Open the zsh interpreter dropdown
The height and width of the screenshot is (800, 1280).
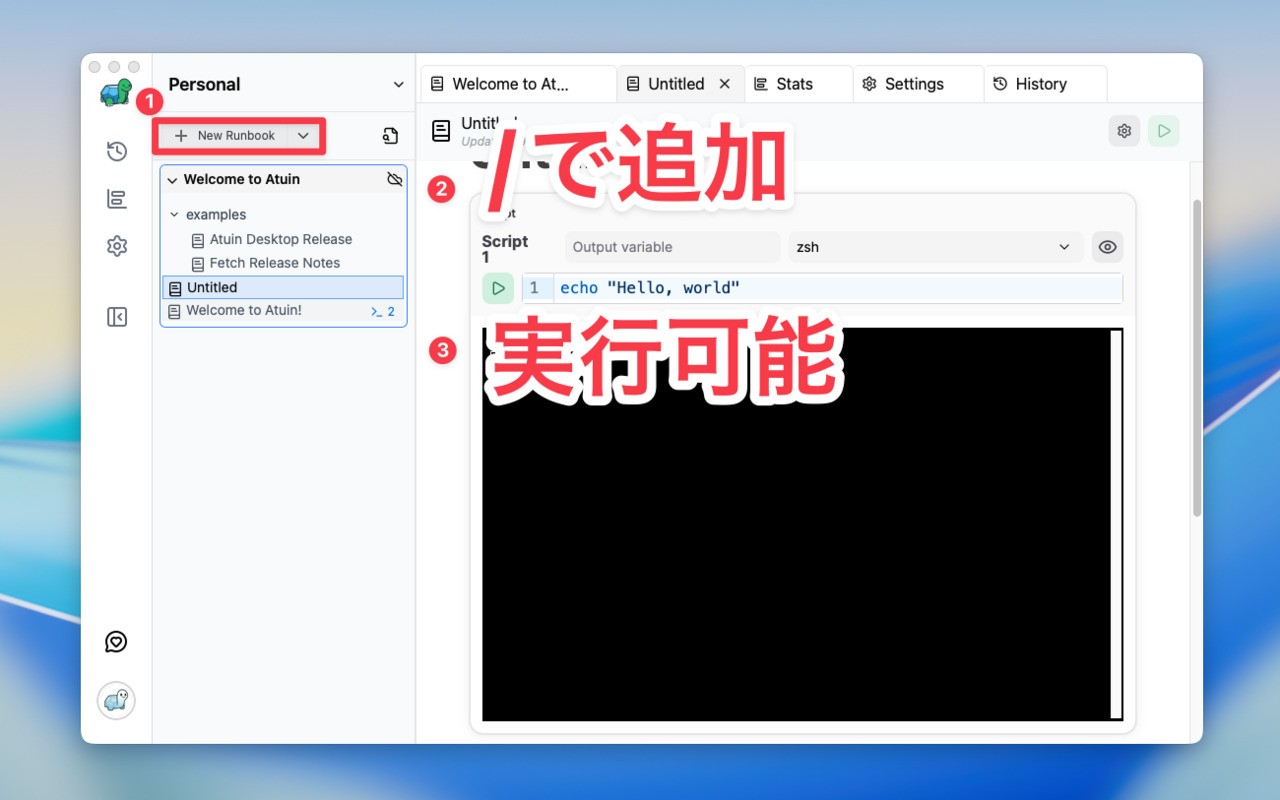(935, 247)
